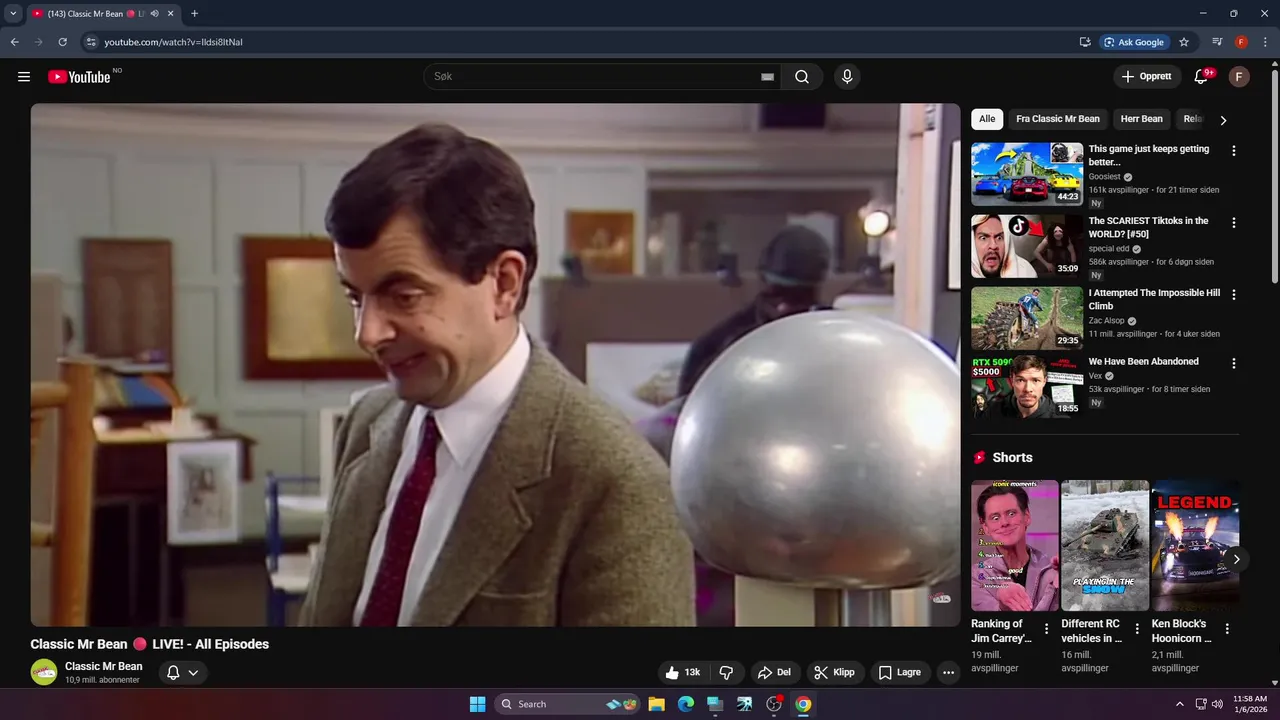Start voice search with the microphone icon
The image size is (1280, 720).
coord(847,77)
